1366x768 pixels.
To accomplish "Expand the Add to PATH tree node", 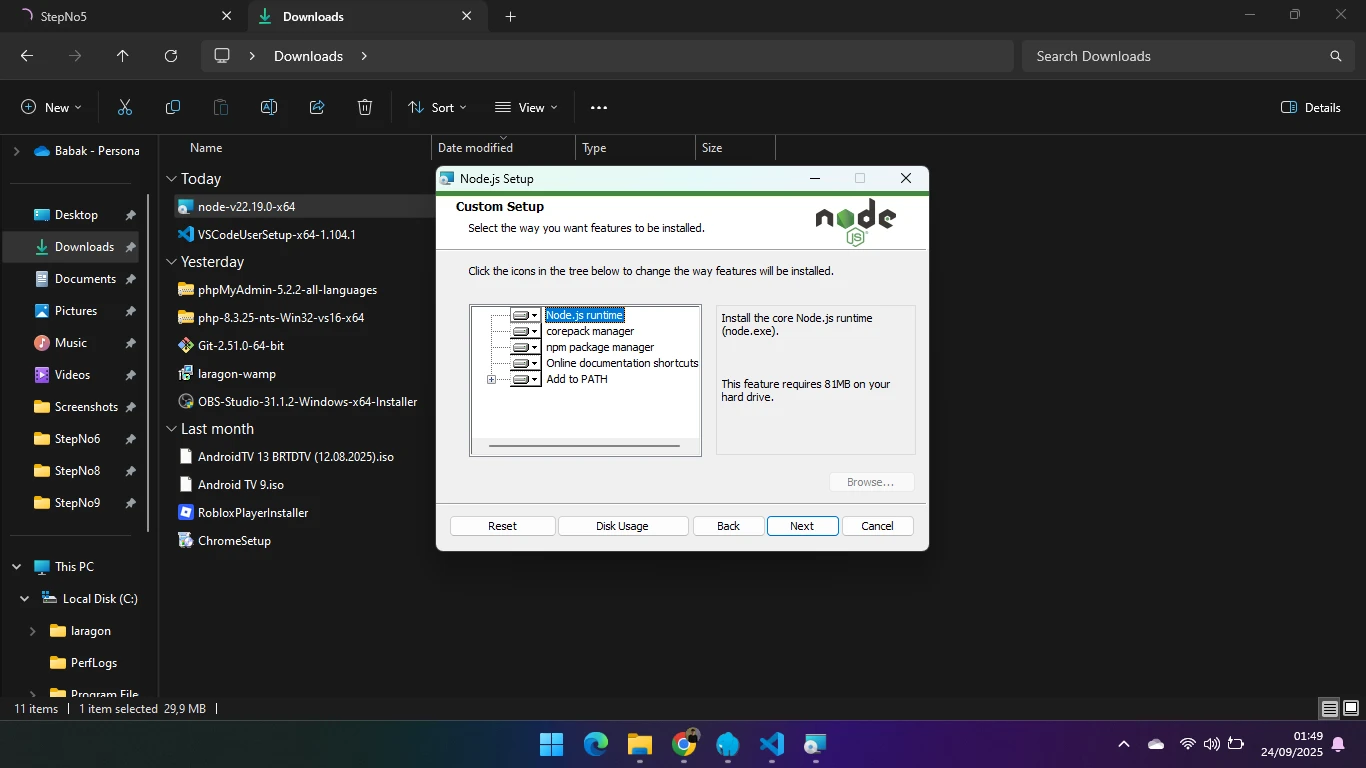I will click(x=491, y=380).
